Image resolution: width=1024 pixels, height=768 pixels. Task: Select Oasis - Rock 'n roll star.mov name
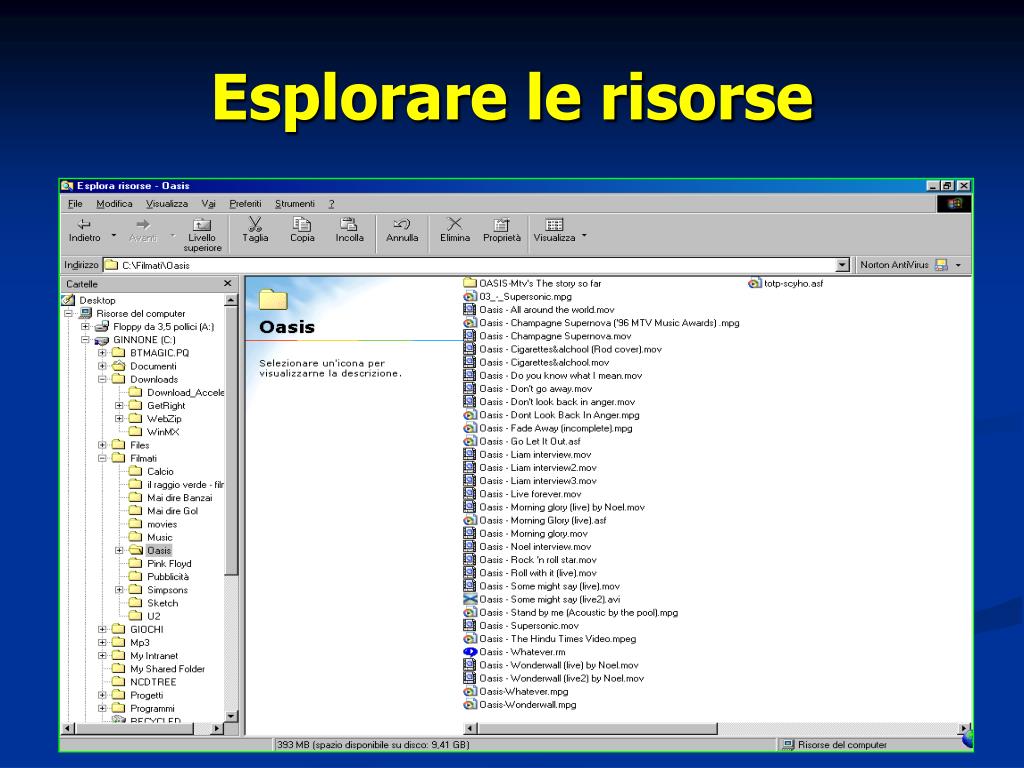click(x=537, y=560)
